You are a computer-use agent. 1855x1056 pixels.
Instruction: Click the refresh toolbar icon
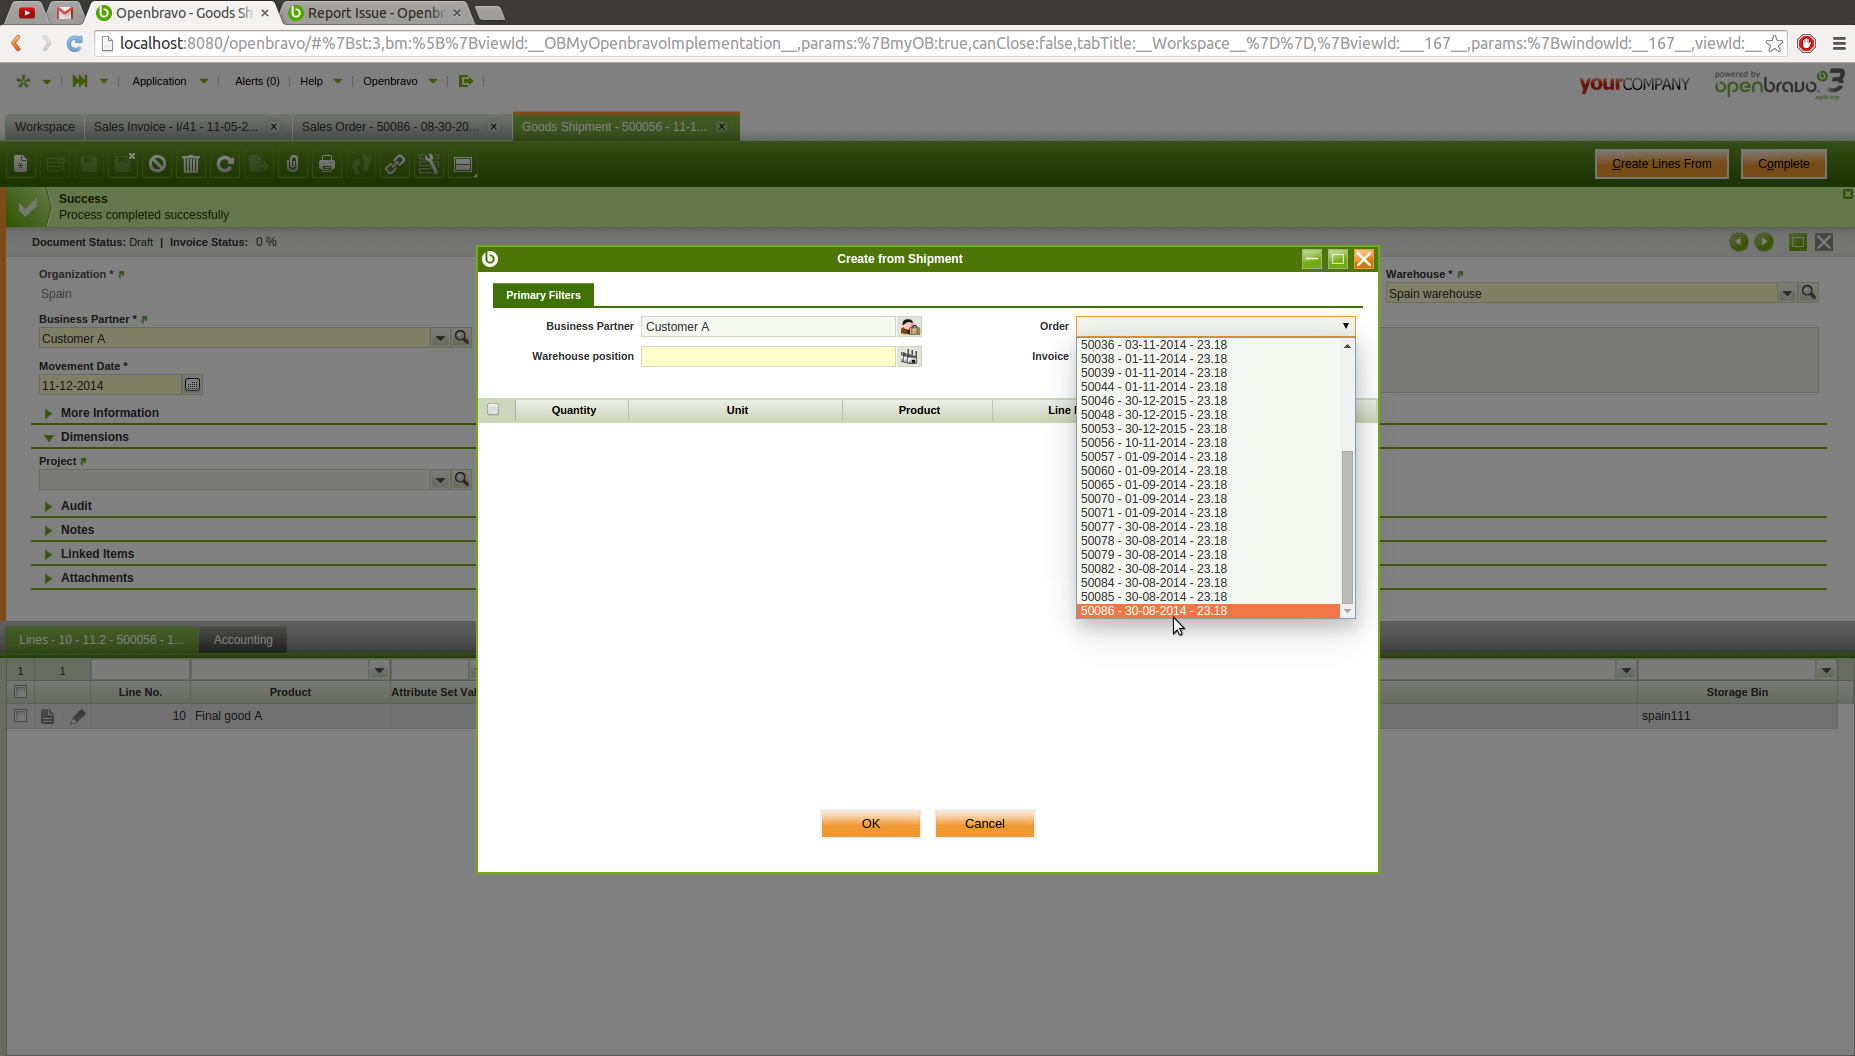[x=225, y=165]
